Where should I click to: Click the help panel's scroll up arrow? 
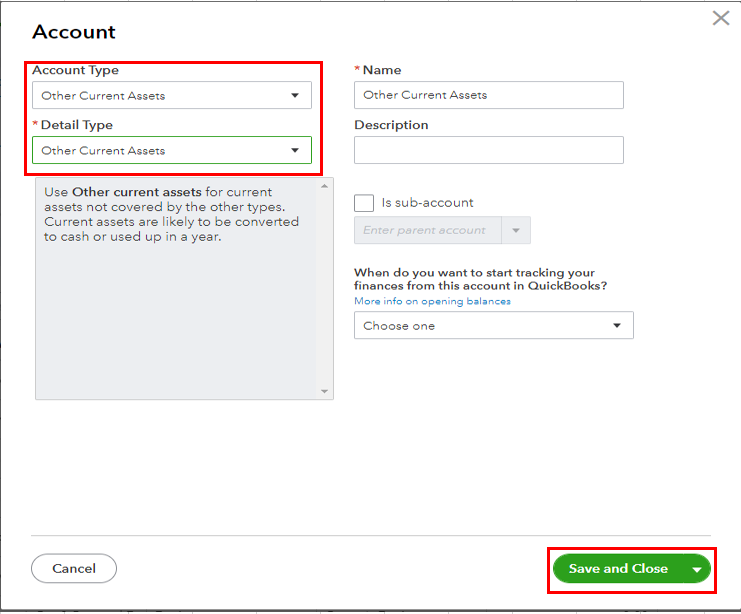pos(324,187)
